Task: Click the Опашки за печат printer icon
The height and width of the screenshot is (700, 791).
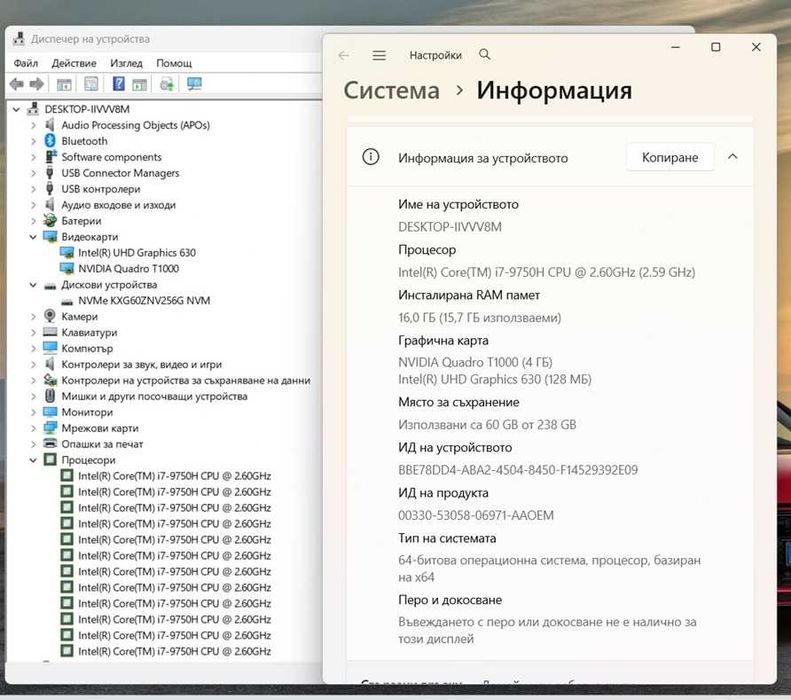Action: click(50, 443)
